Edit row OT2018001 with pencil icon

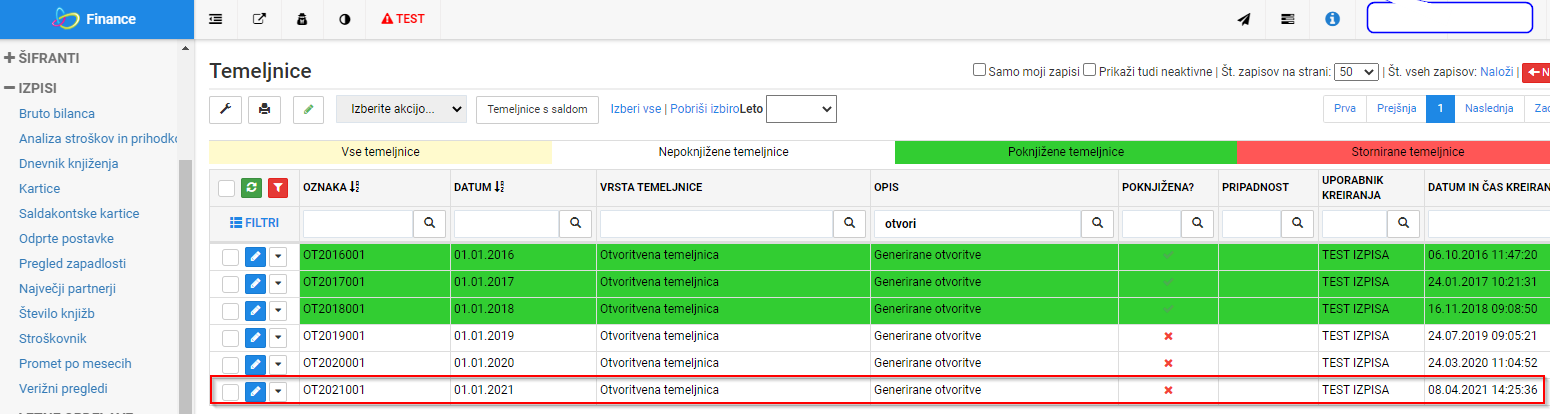tap(255, 311)
